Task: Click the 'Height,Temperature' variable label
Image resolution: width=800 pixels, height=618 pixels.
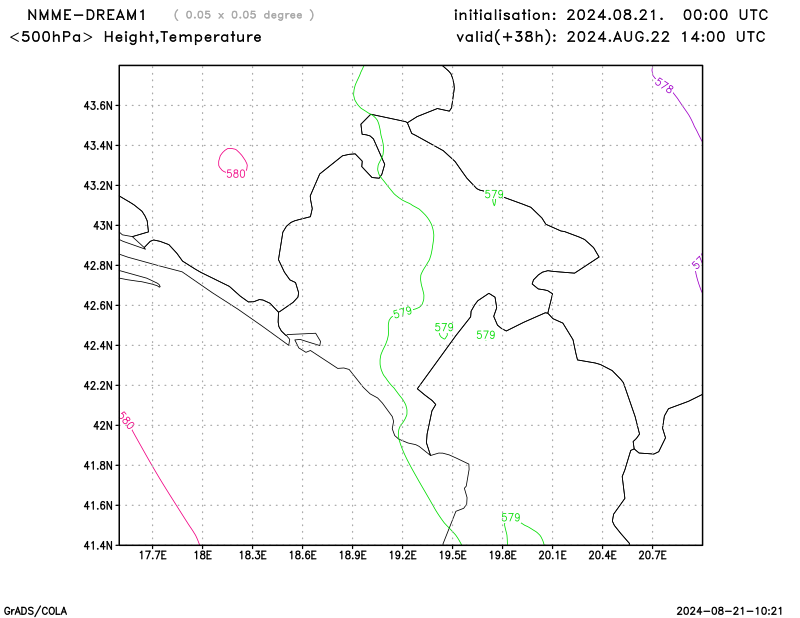Action: (183, 37)
